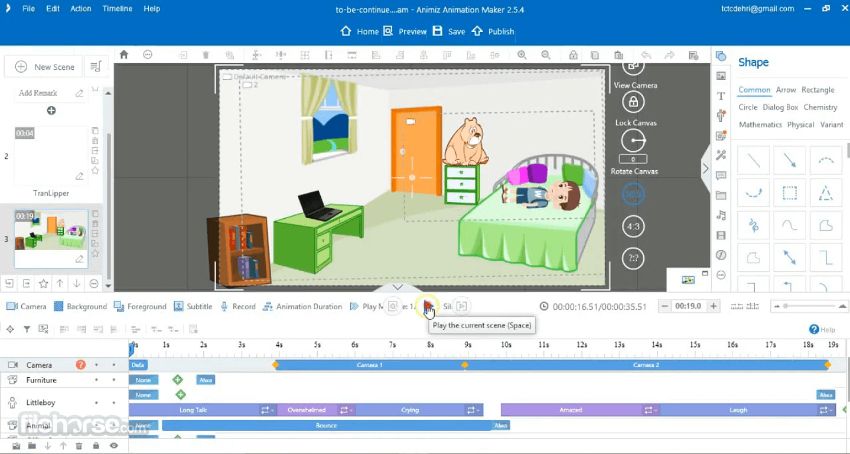Viewport: 850px width, 454px height.
Task: Click the home icon above canvas
Action: [x=124, y=55]
